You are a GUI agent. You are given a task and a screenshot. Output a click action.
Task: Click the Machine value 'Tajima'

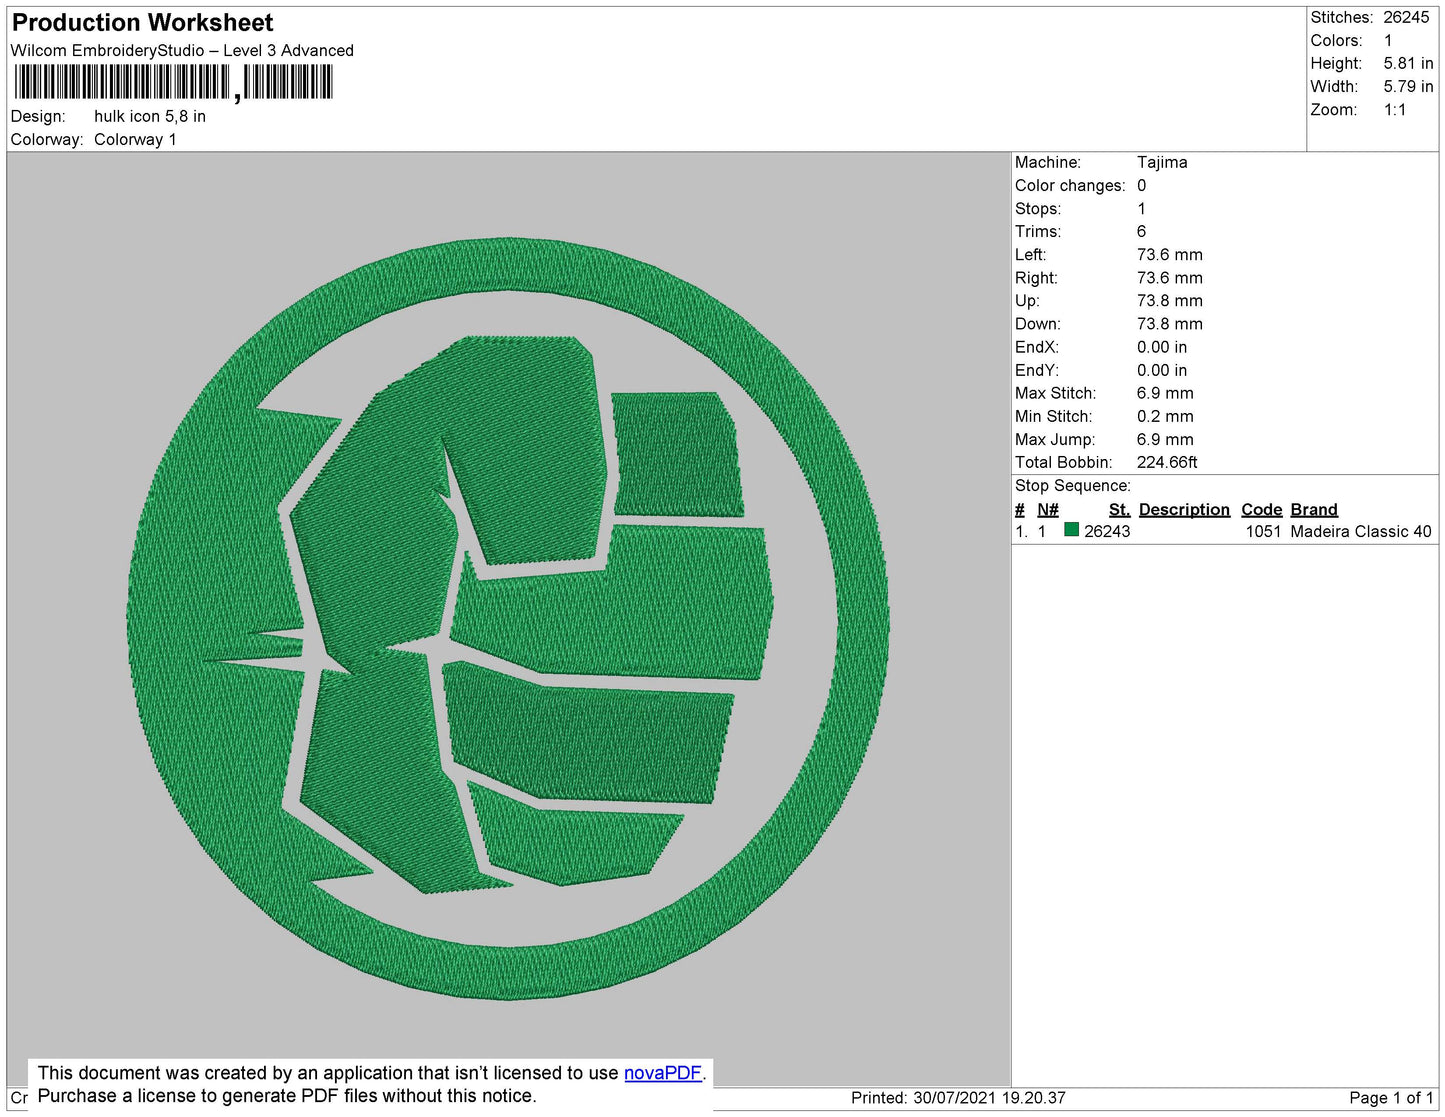pos(1162,162)
